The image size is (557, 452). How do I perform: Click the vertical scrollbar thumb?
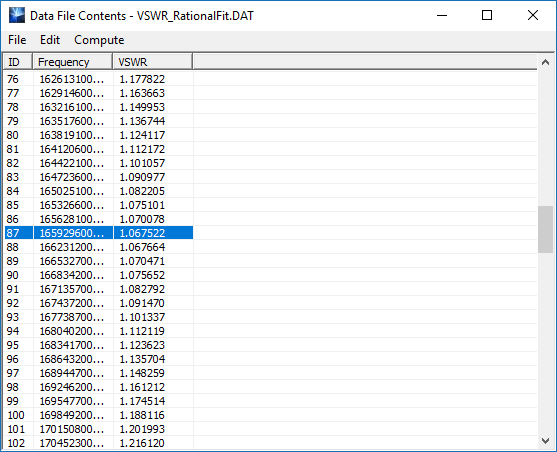click(545, 229)
